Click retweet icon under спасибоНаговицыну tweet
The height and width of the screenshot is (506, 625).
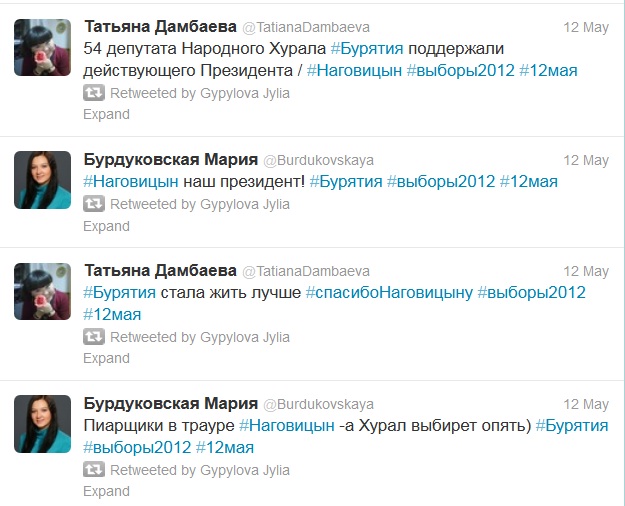click(93, 337)
